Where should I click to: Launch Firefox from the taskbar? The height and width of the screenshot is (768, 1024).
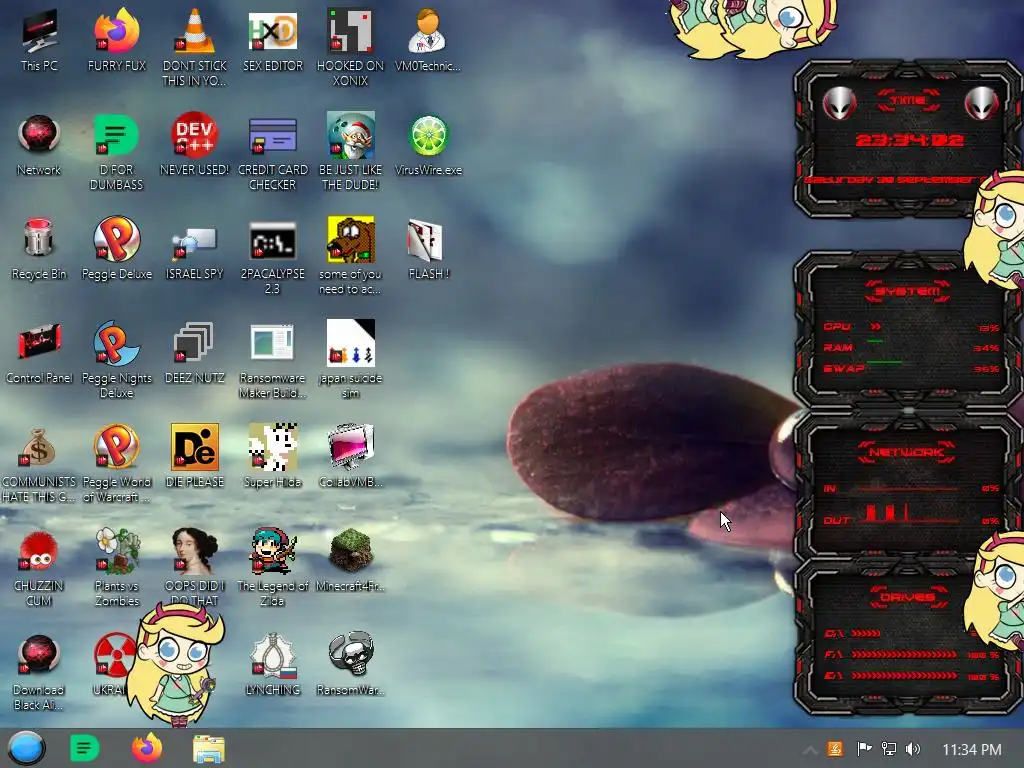[147, 748]
